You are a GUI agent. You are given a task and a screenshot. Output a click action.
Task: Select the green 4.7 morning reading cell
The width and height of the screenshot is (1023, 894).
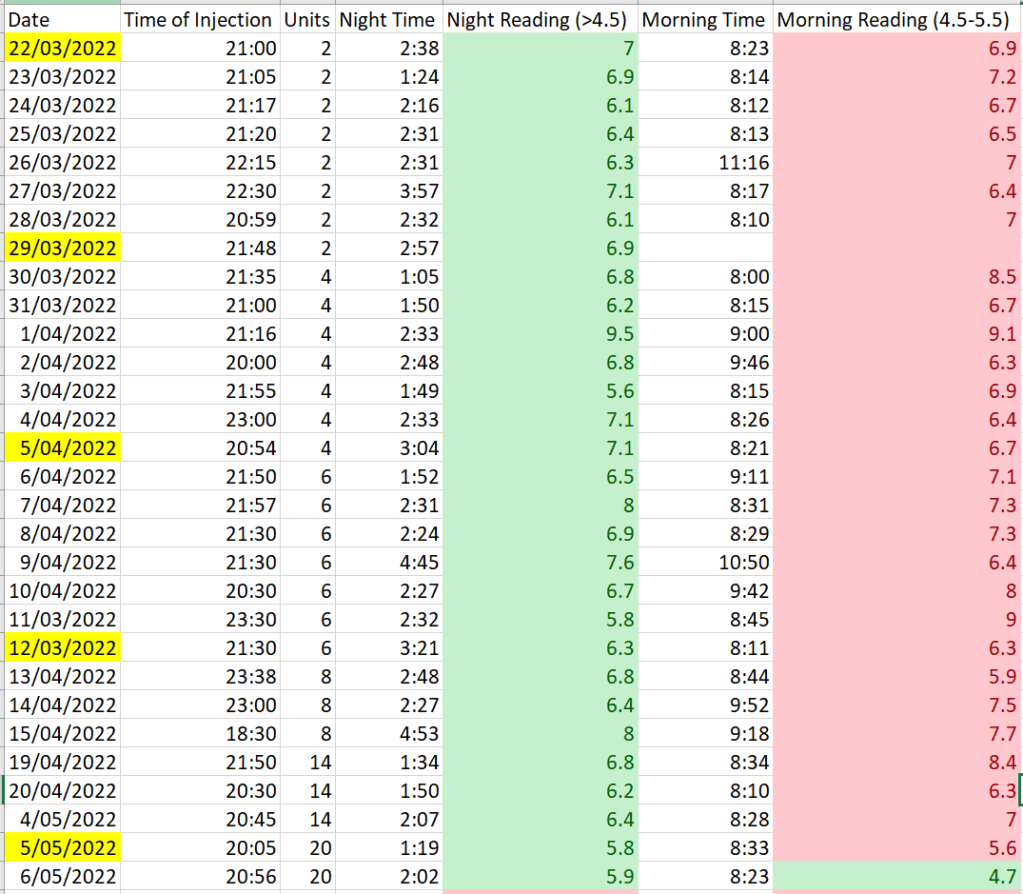(897, 876)
